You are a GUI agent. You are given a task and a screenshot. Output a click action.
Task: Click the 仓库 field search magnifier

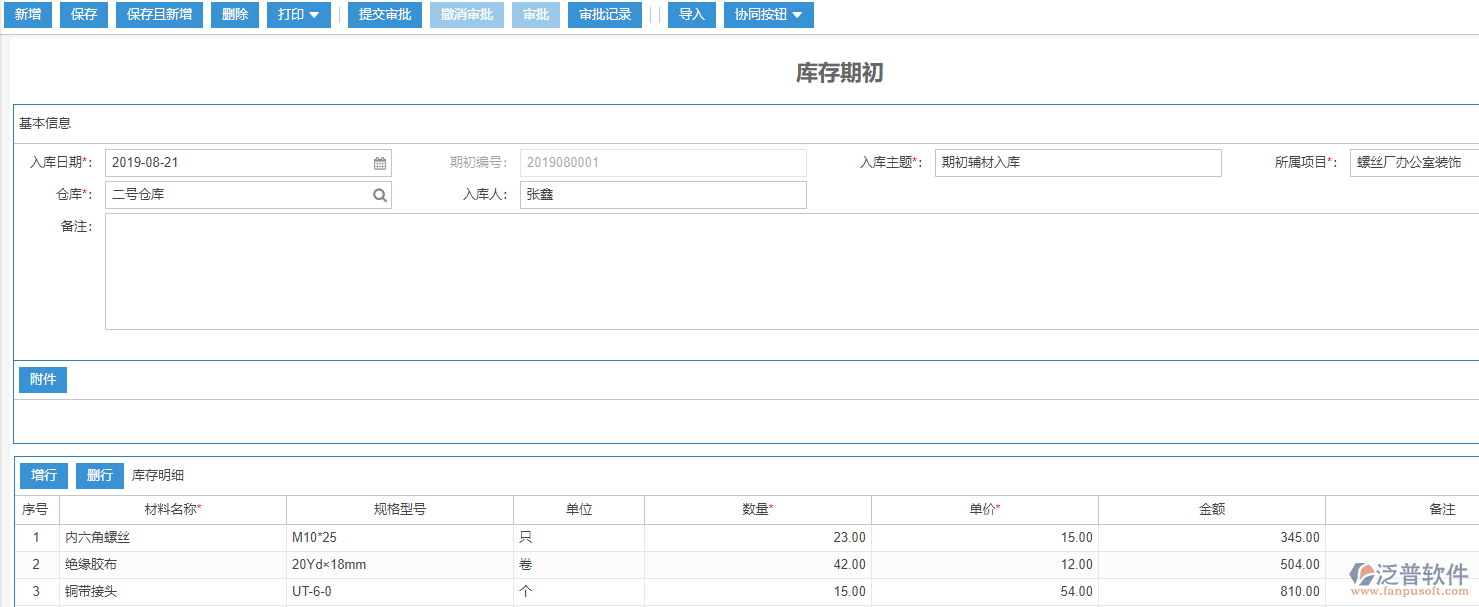379,194
